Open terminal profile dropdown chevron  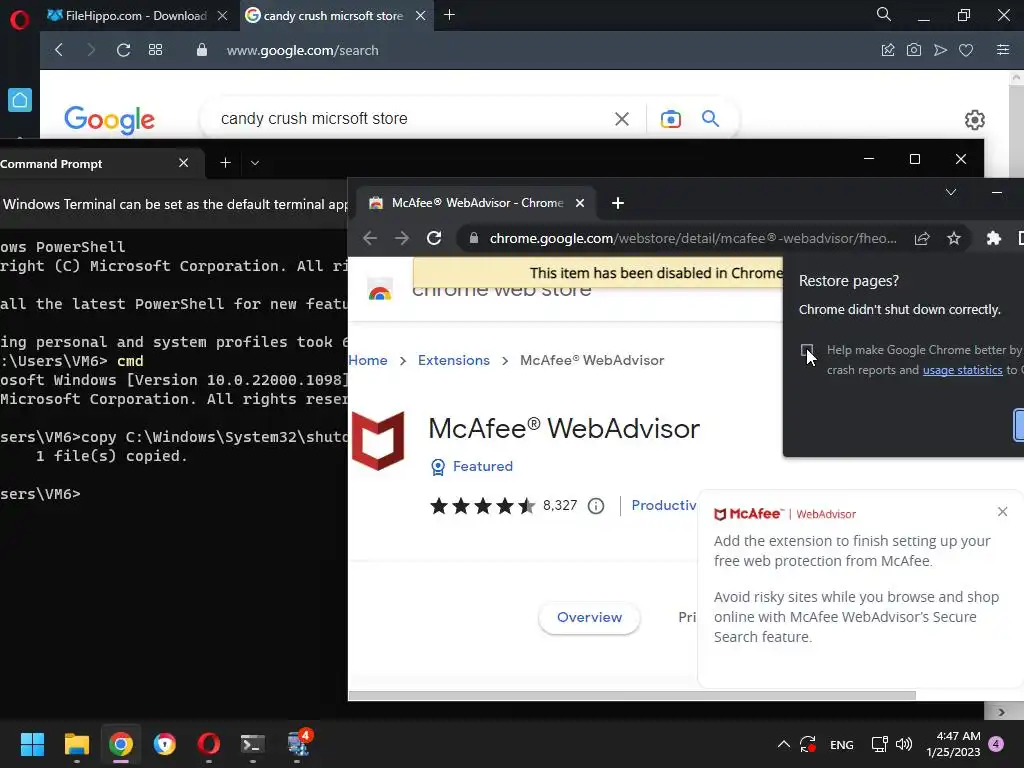(255, 163)
